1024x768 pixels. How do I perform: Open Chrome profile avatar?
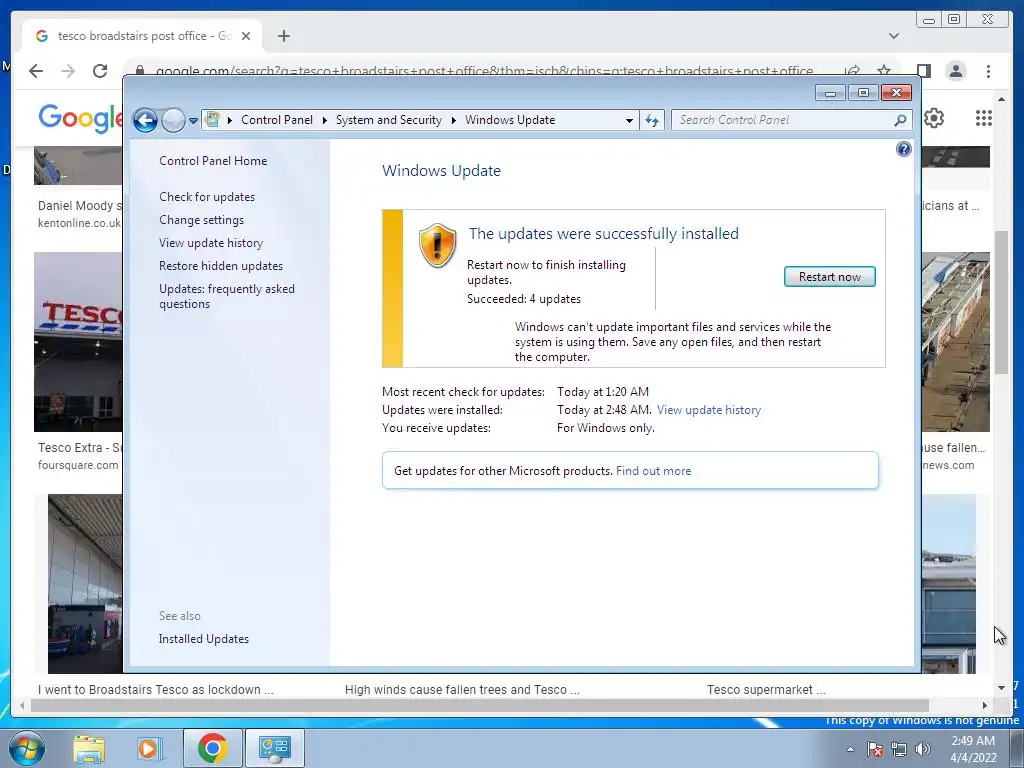click(x=955, y=71)
